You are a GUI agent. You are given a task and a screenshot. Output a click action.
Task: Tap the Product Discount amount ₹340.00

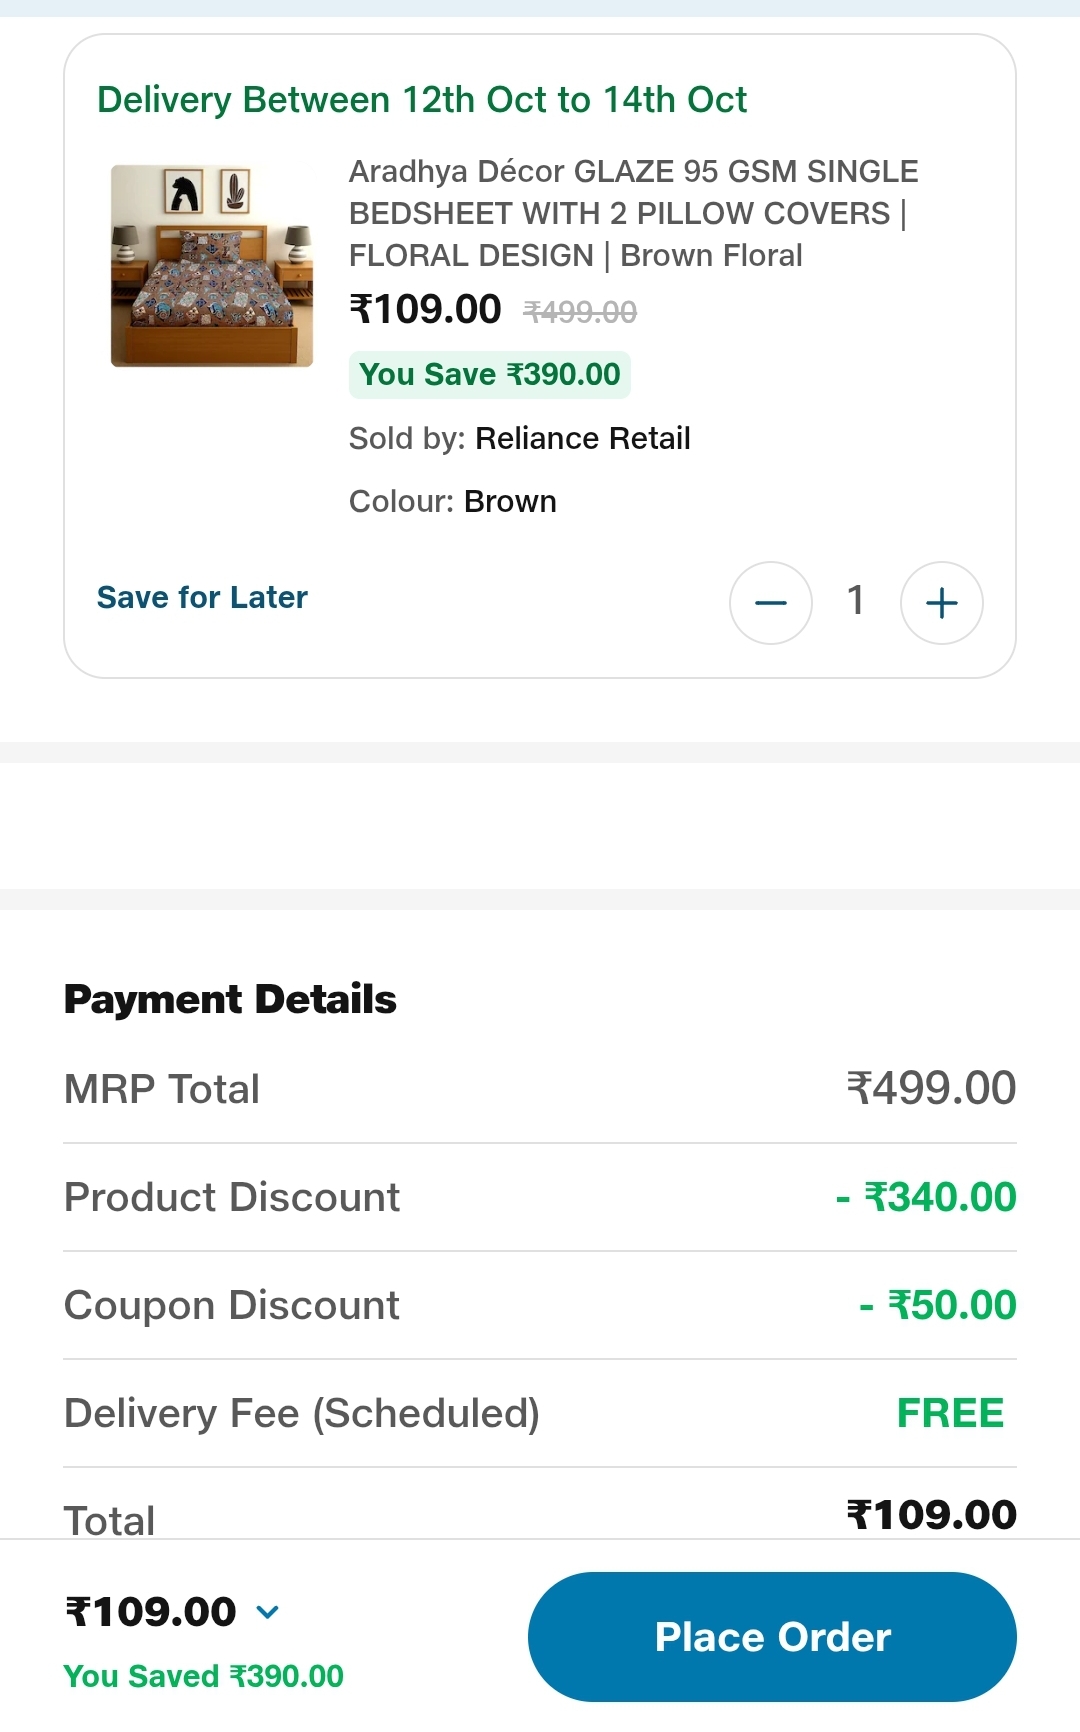coord(927,1197)
